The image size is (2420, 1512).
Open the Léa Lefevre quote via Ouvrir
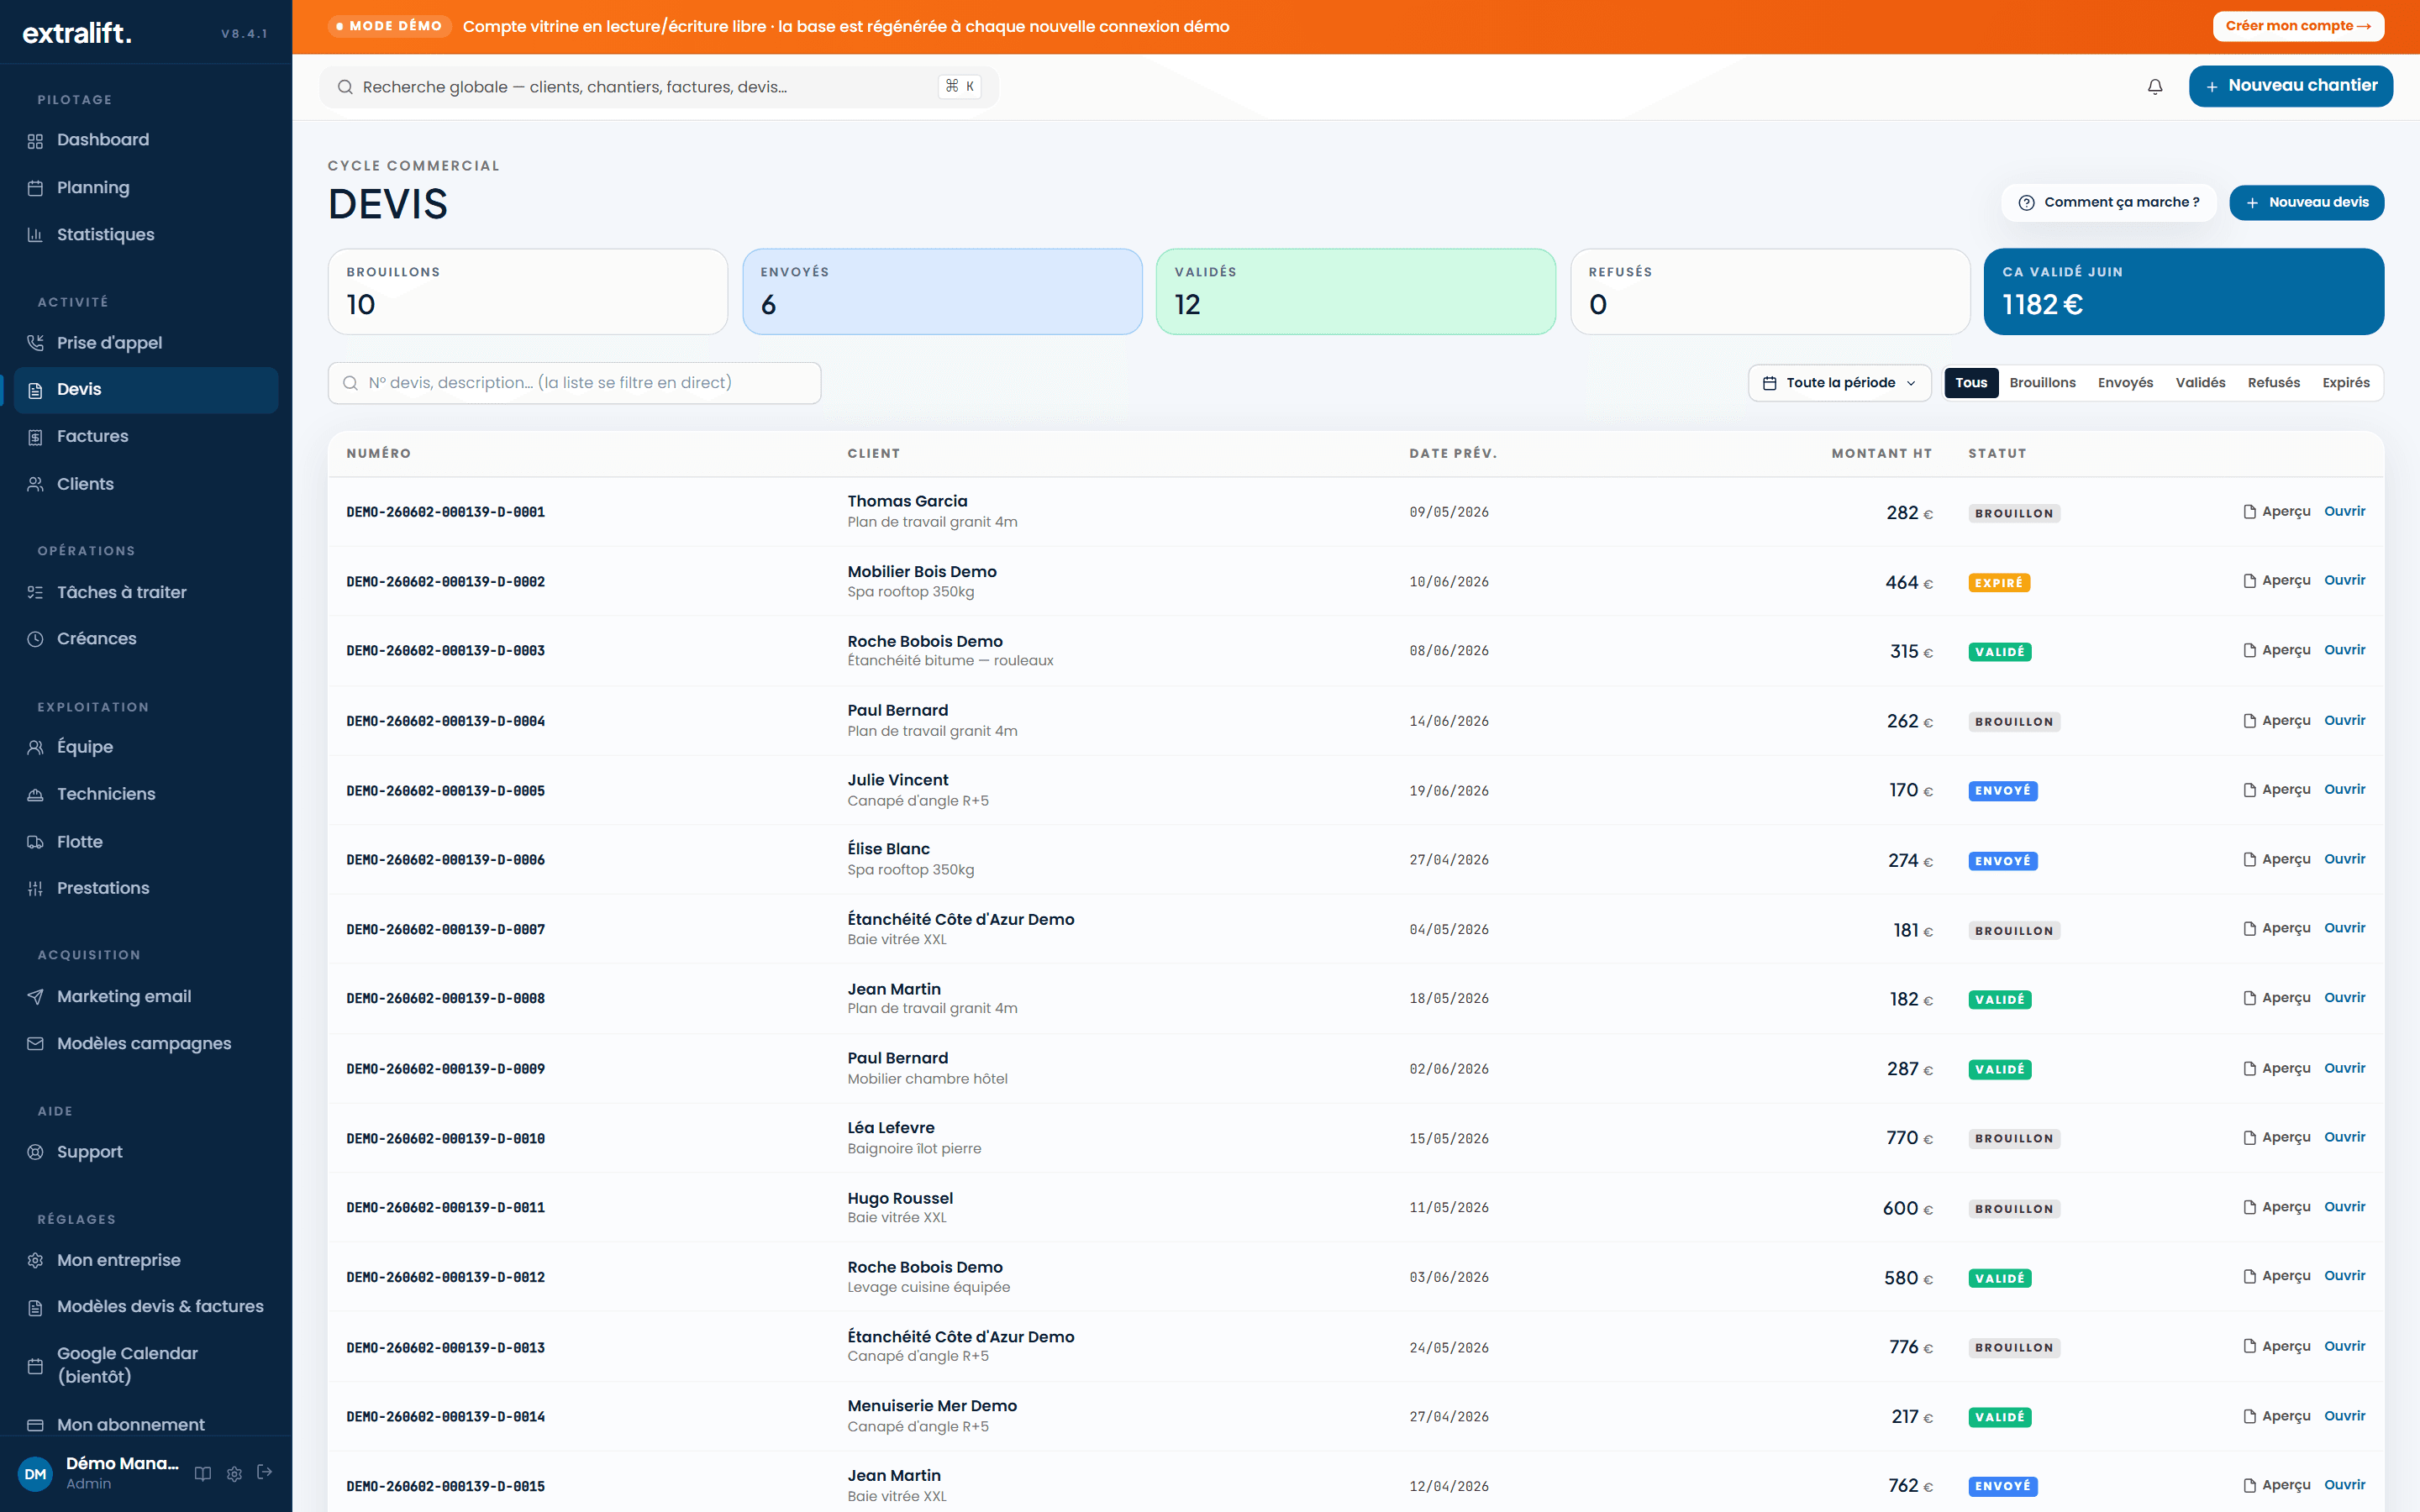point(2344,1138)
